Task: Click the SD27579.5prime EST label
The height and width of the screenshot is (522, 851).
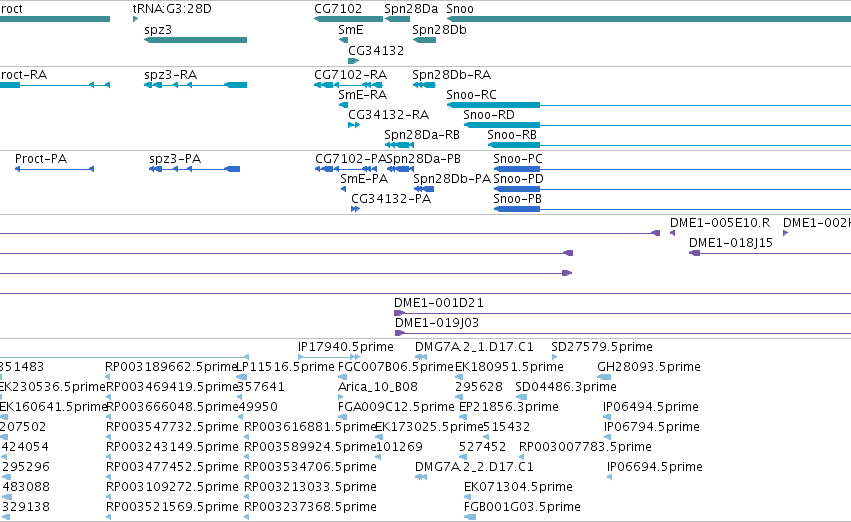Action: 601,347
